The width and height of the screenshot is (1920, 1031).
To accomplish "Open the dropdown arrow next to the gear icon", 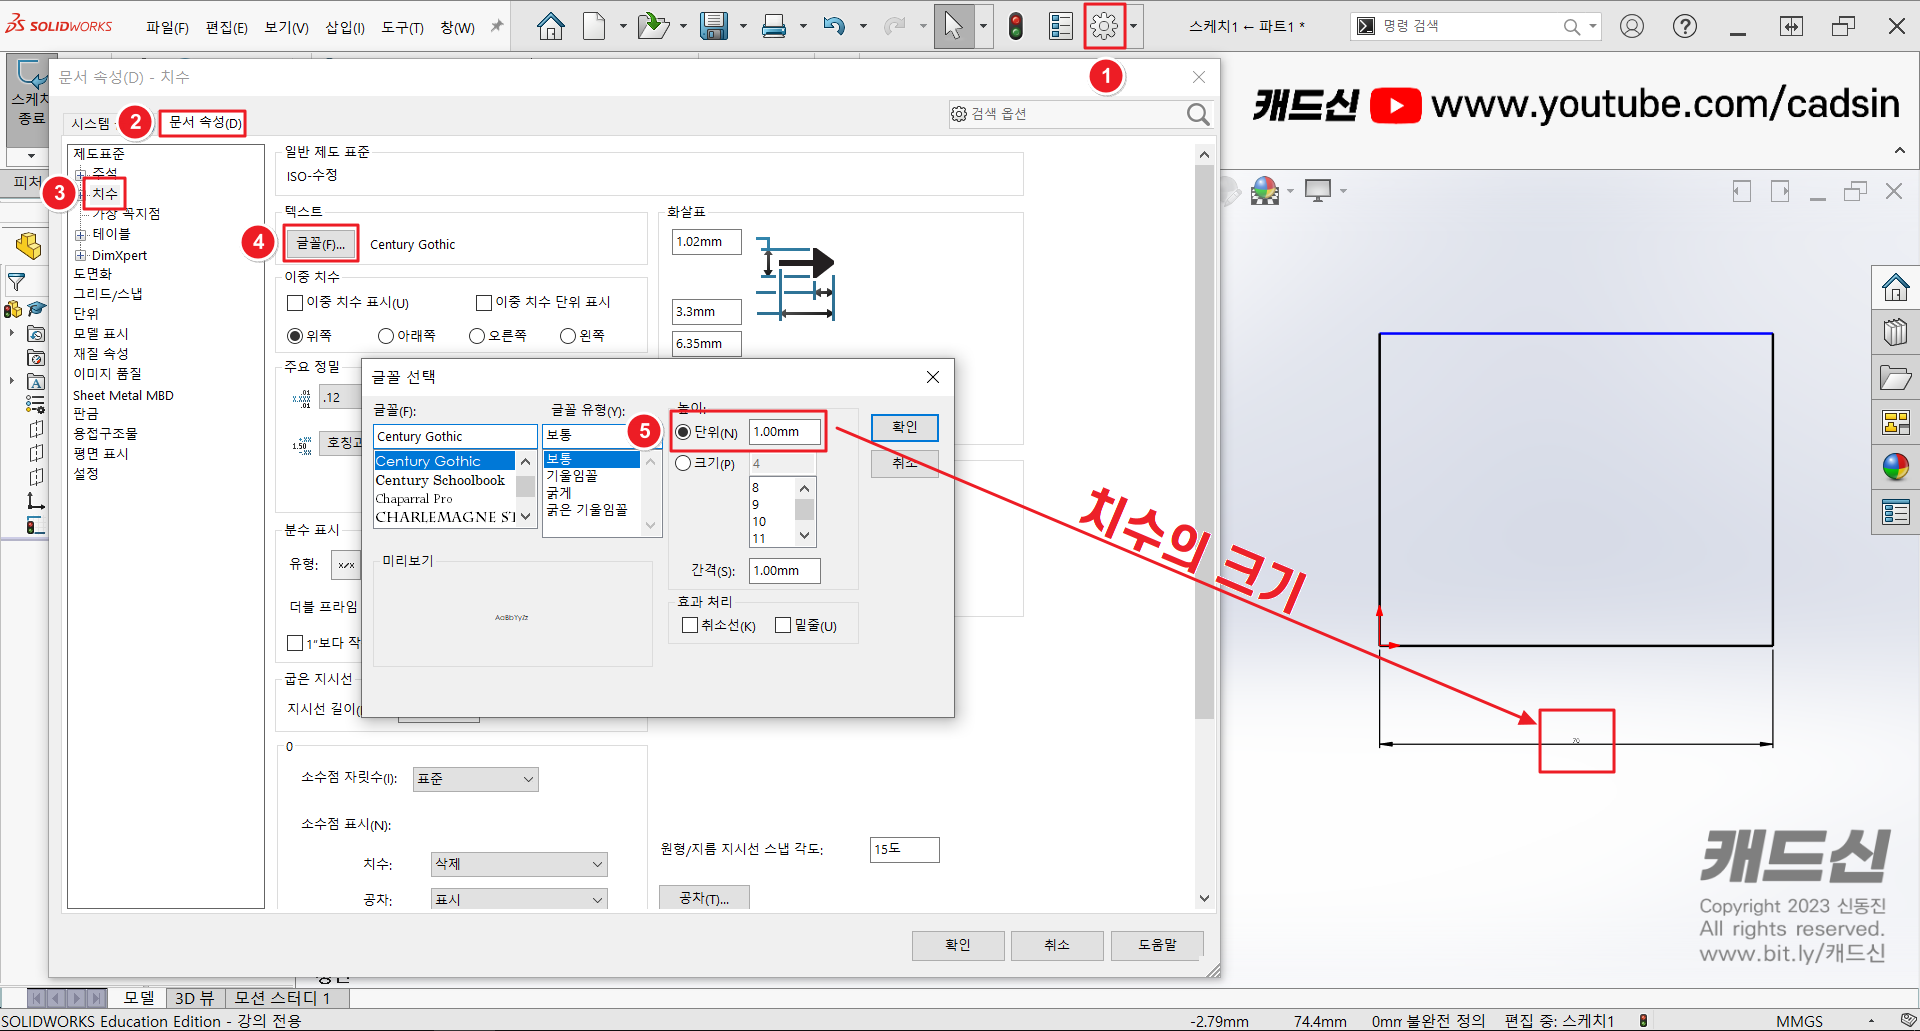I will 1133,27.
